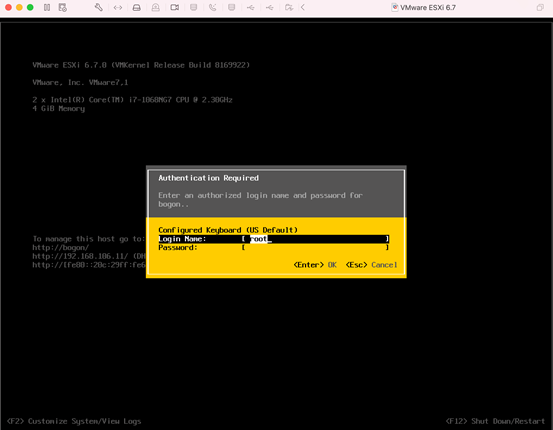Screen dimensions: 553x430
Task: Click the CD/DVD drive device icon
Action: click(156, 7)
